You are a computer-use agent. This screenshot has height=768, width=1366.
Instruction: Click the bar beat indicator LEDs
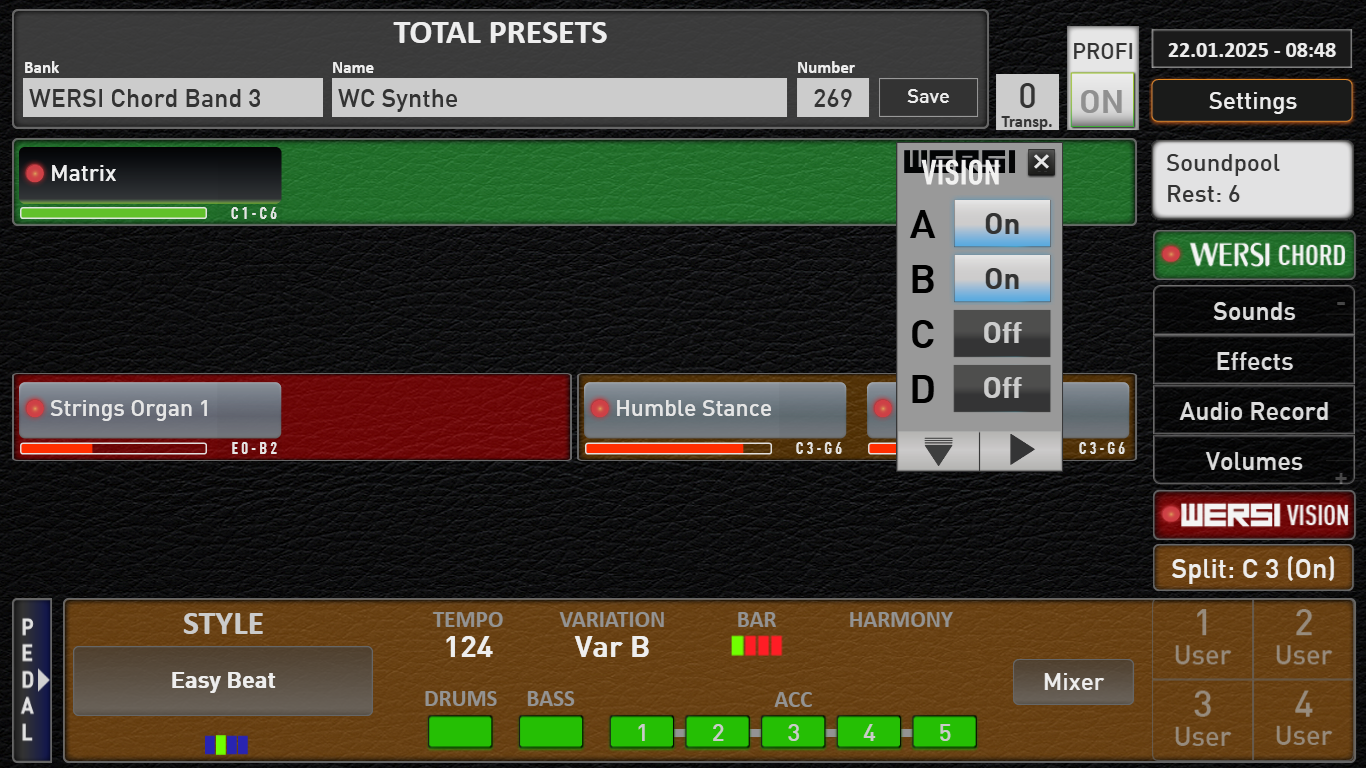coord(757,646)
